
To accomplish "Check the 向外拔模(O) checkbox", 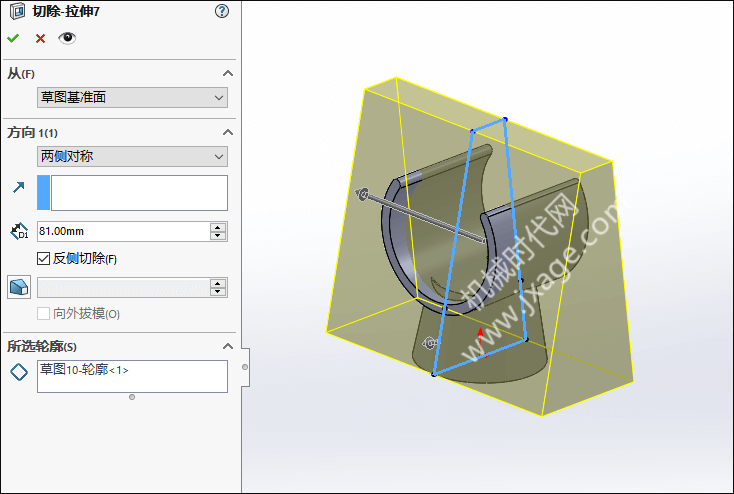I will pyautogui.click(x=44, y=314).
